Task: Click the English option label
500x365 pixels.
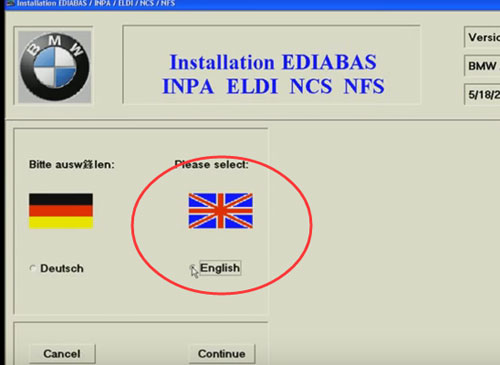Action: (x=220, y=268)
